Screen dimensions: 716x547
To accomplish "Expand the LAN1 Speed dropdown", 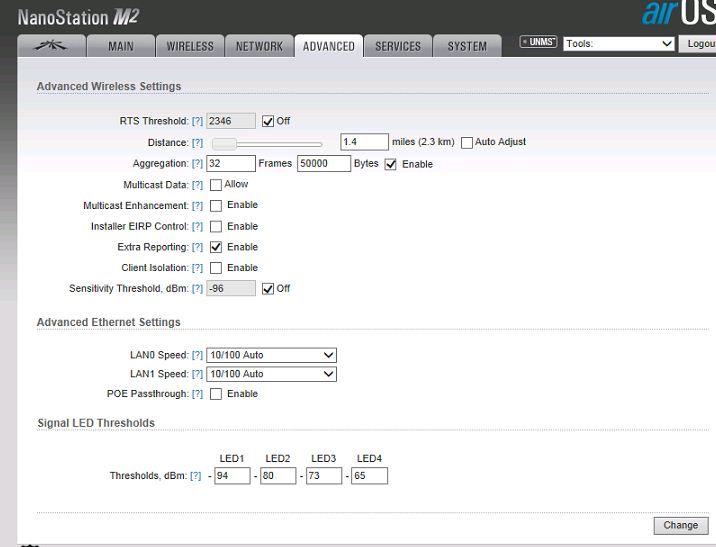I will tap(271, 374).
